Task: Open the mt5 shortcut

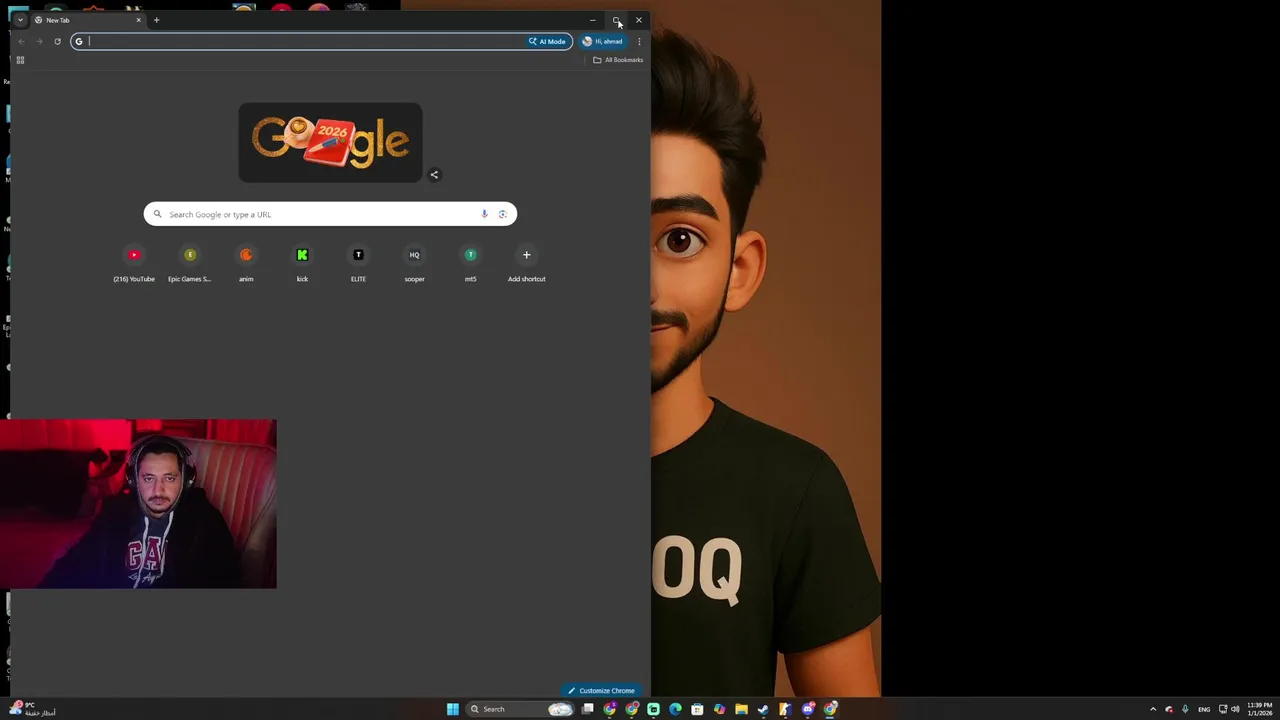Action: tap(470, 264)
